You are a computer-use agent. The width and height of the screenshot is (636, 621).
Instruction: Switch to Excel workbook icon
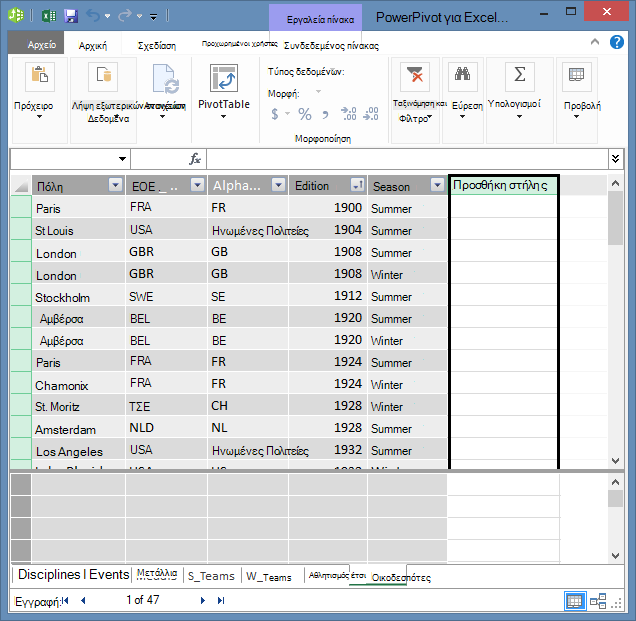(x=49, y=16)
